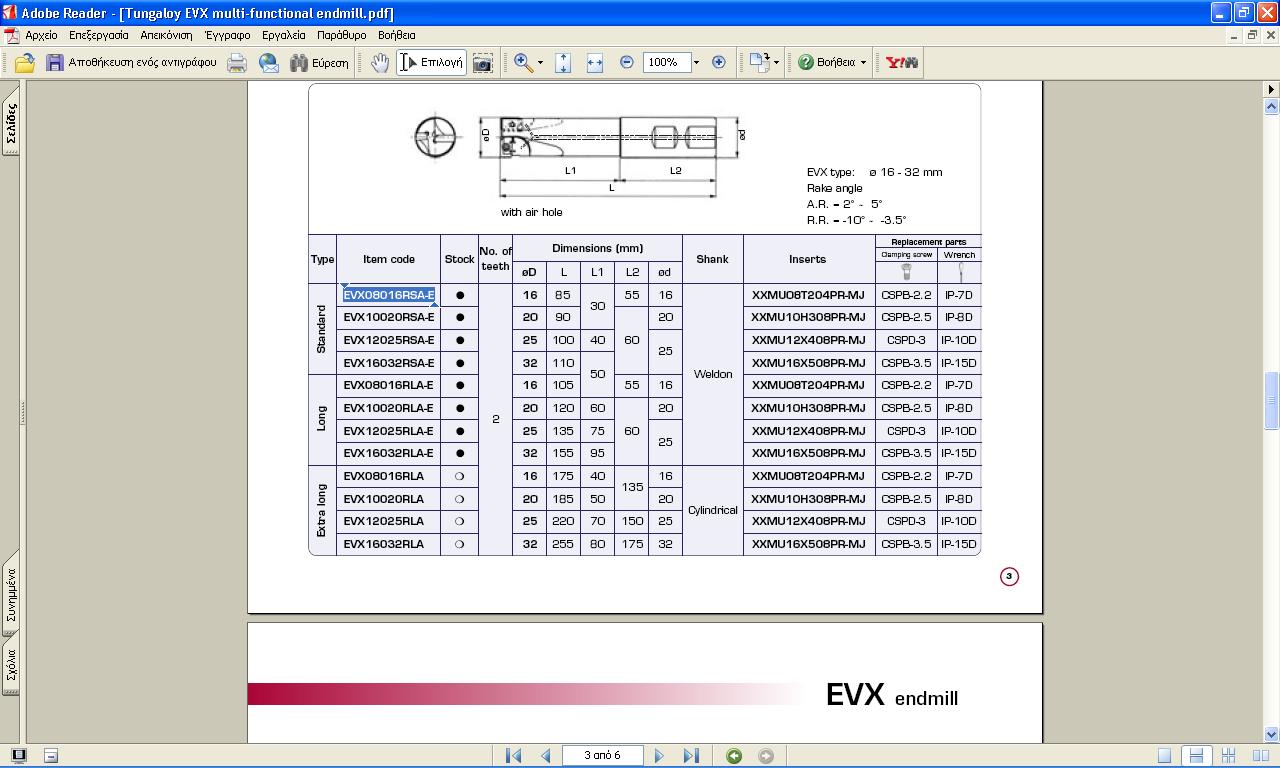Viewport: 1280px width, 768px height.
Task: Click the EVX16032RLA item code cell
Action: 389,544
